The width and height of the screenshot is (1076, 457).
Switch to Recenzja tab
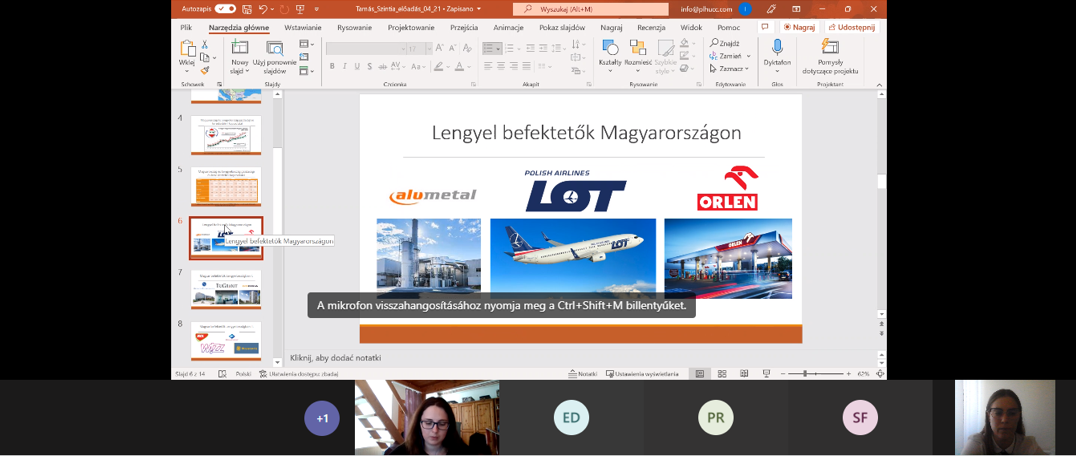pyautogui.click(x=651, y=27)
